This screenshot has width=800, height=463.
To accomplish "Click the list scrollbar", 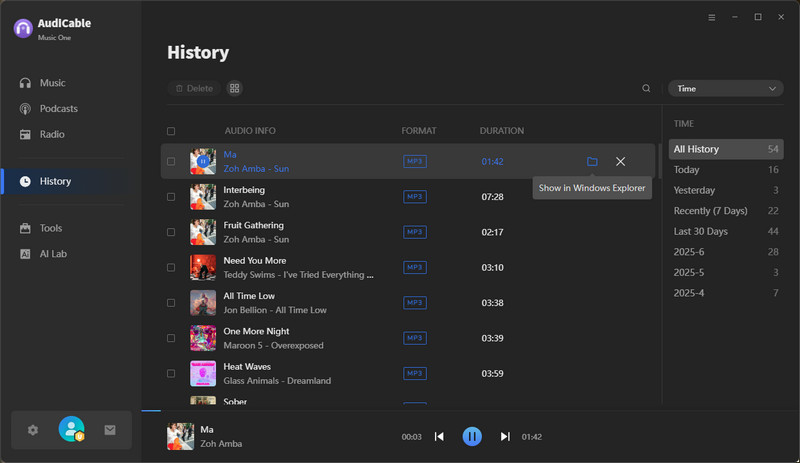I will pyautogui.click(x=660, y=161).
